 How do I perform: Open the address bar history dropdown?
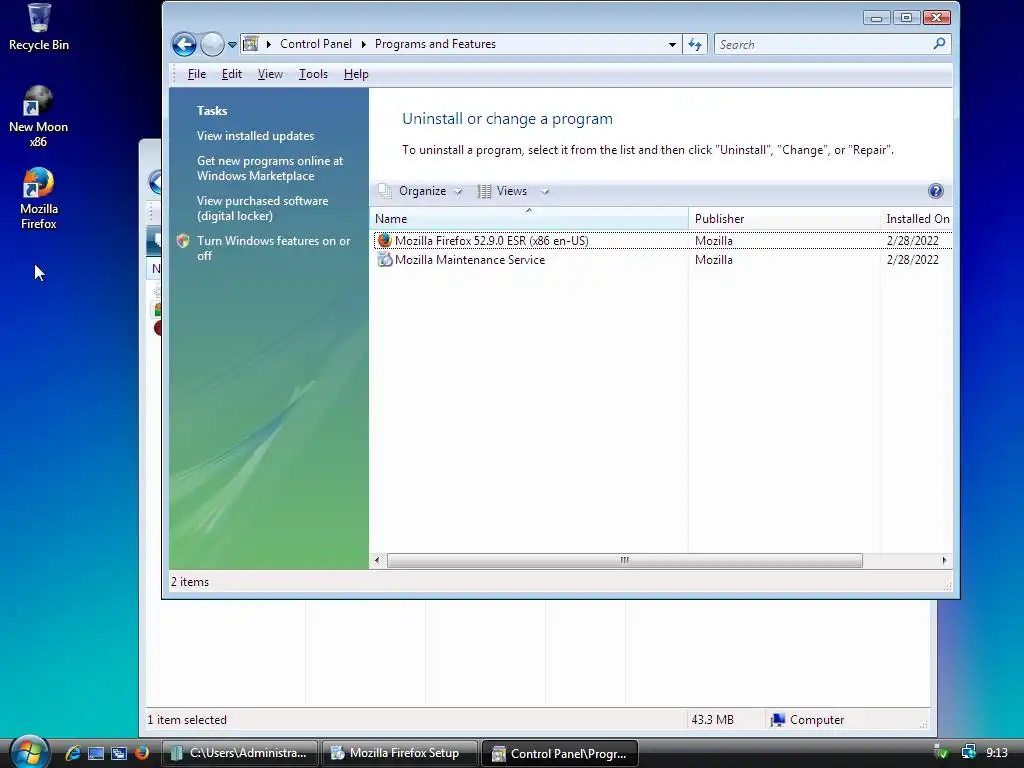[672, 44]
